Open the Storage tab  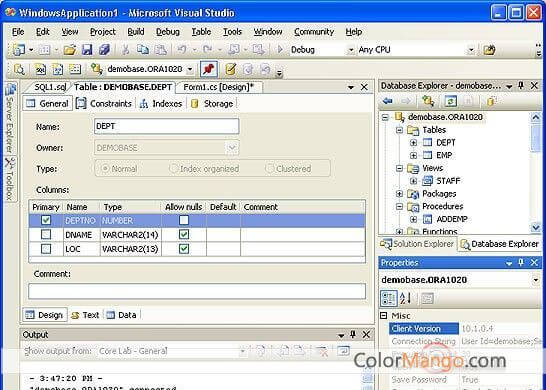click(212, 103)
